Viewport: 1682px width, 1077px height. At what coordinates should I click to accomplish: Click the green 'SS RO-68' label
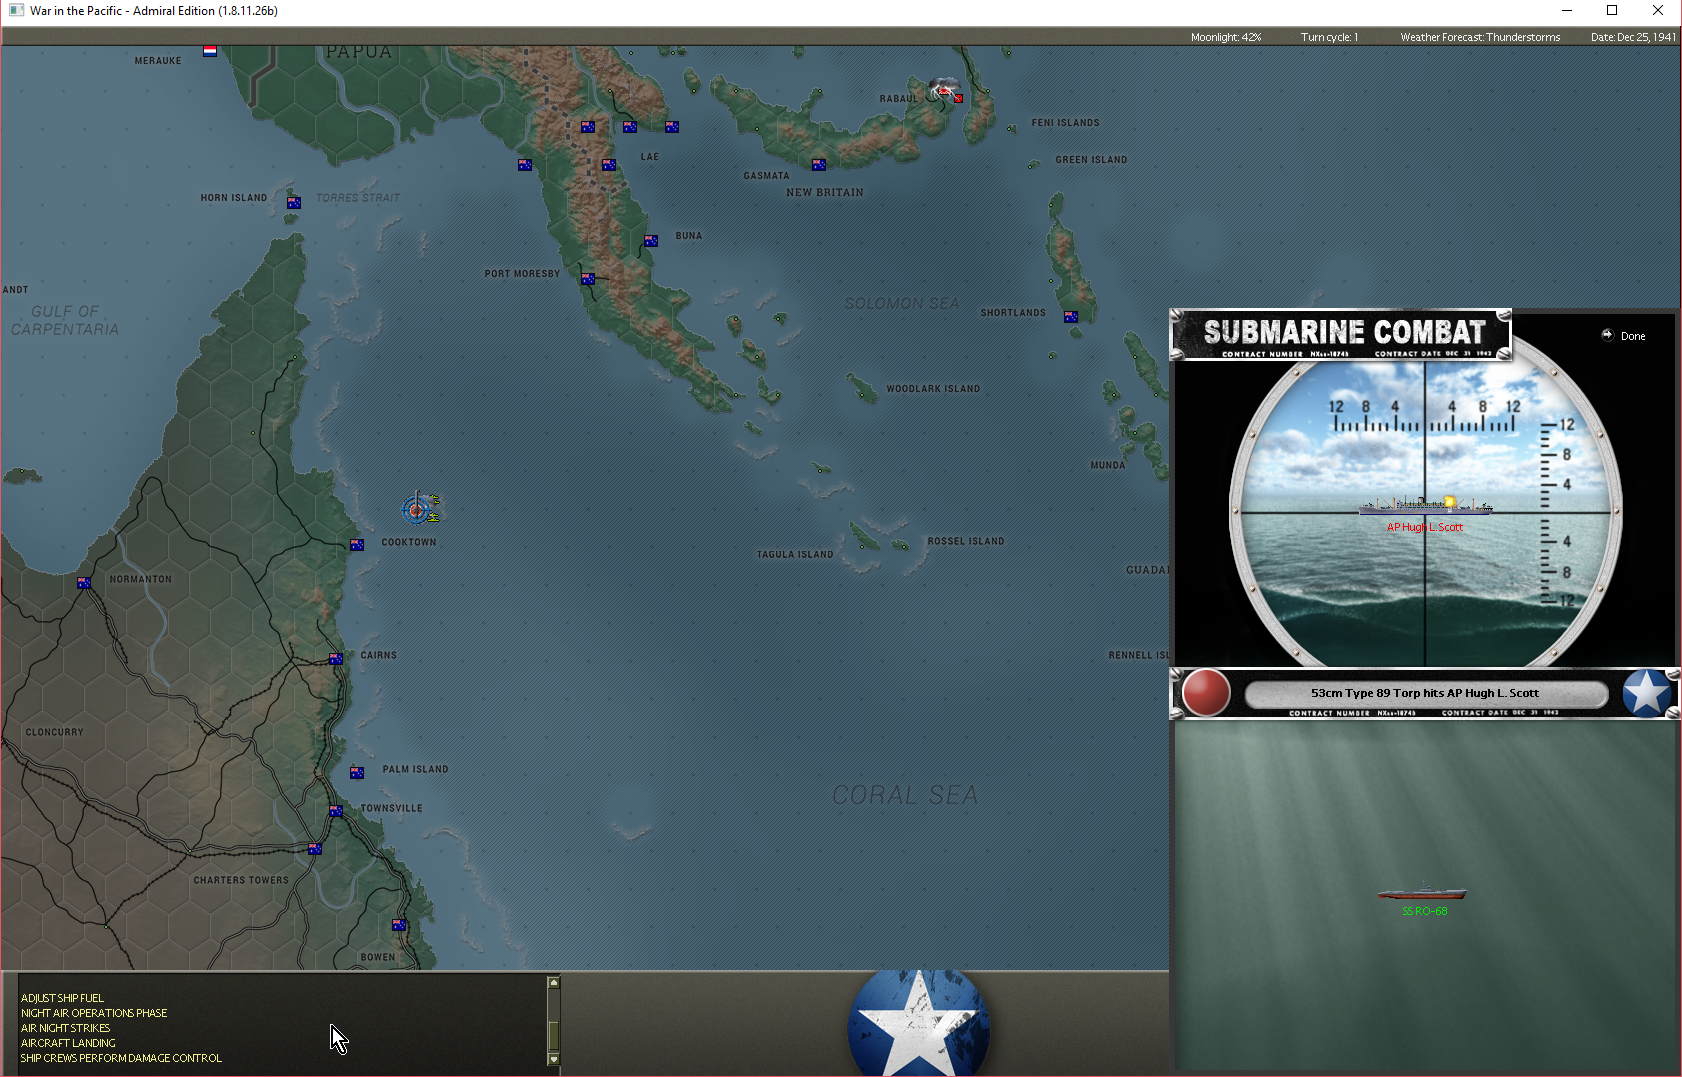point(1425,911)
